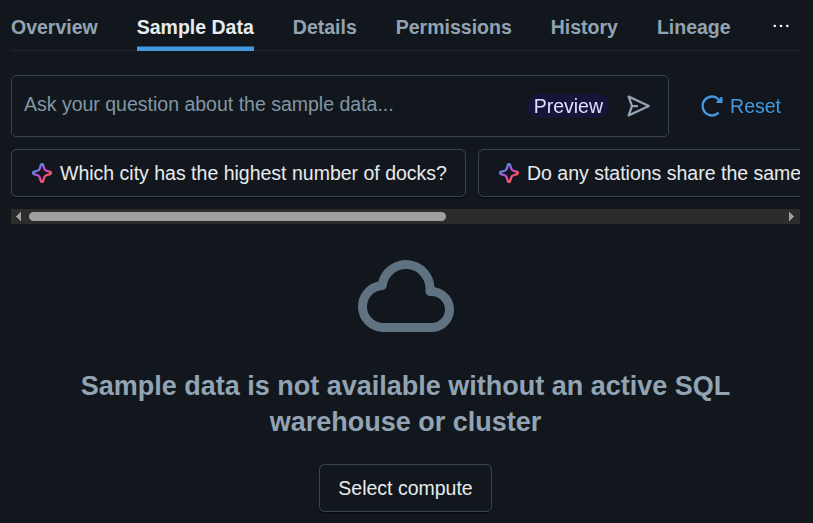Show the History tab
The image size is (813, 523).
coord(584,27)
